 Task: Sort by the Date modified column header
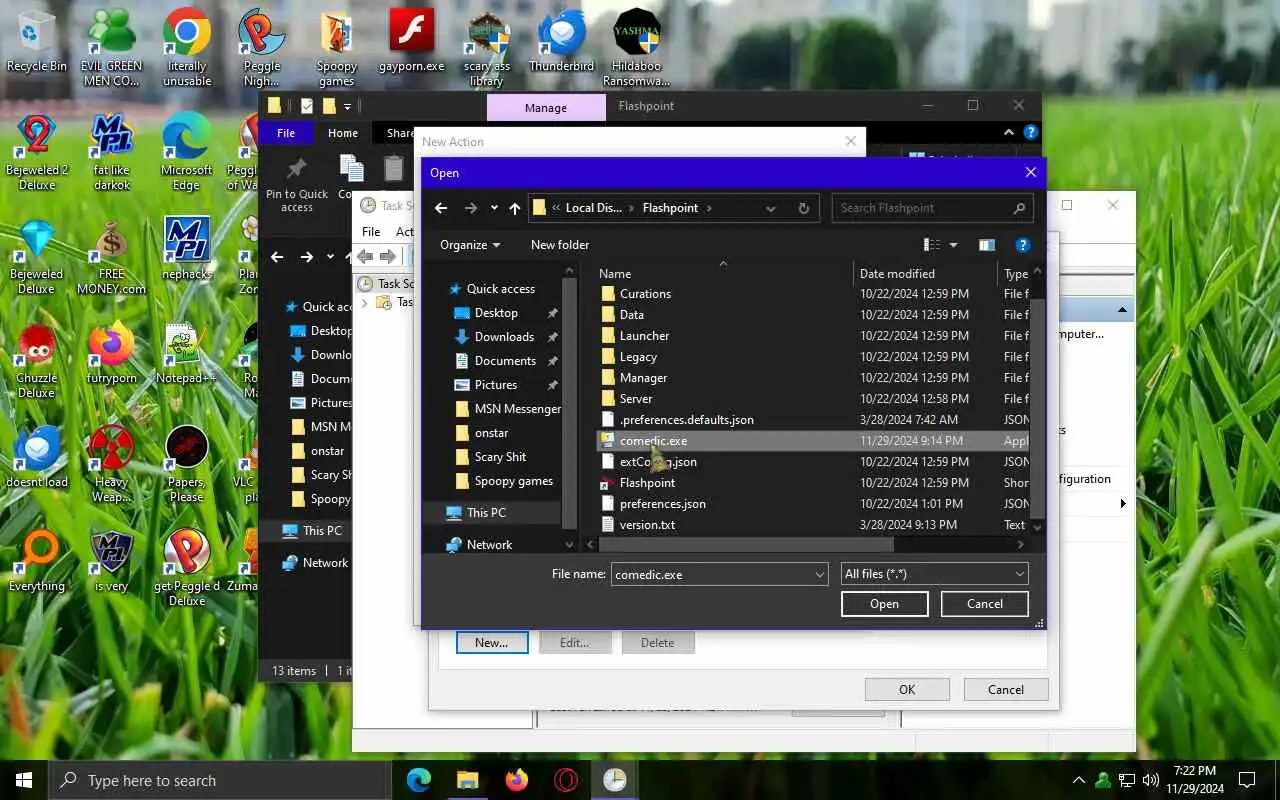(897, 274)
